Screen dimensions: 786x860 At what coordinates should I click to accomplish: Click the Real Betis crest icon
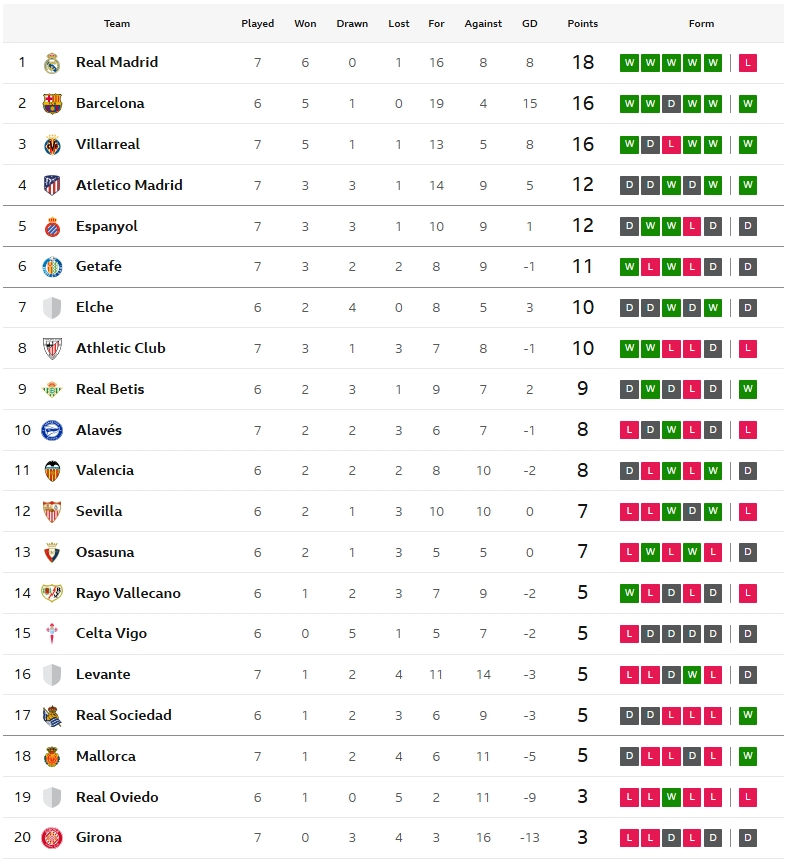click(52, 390)
